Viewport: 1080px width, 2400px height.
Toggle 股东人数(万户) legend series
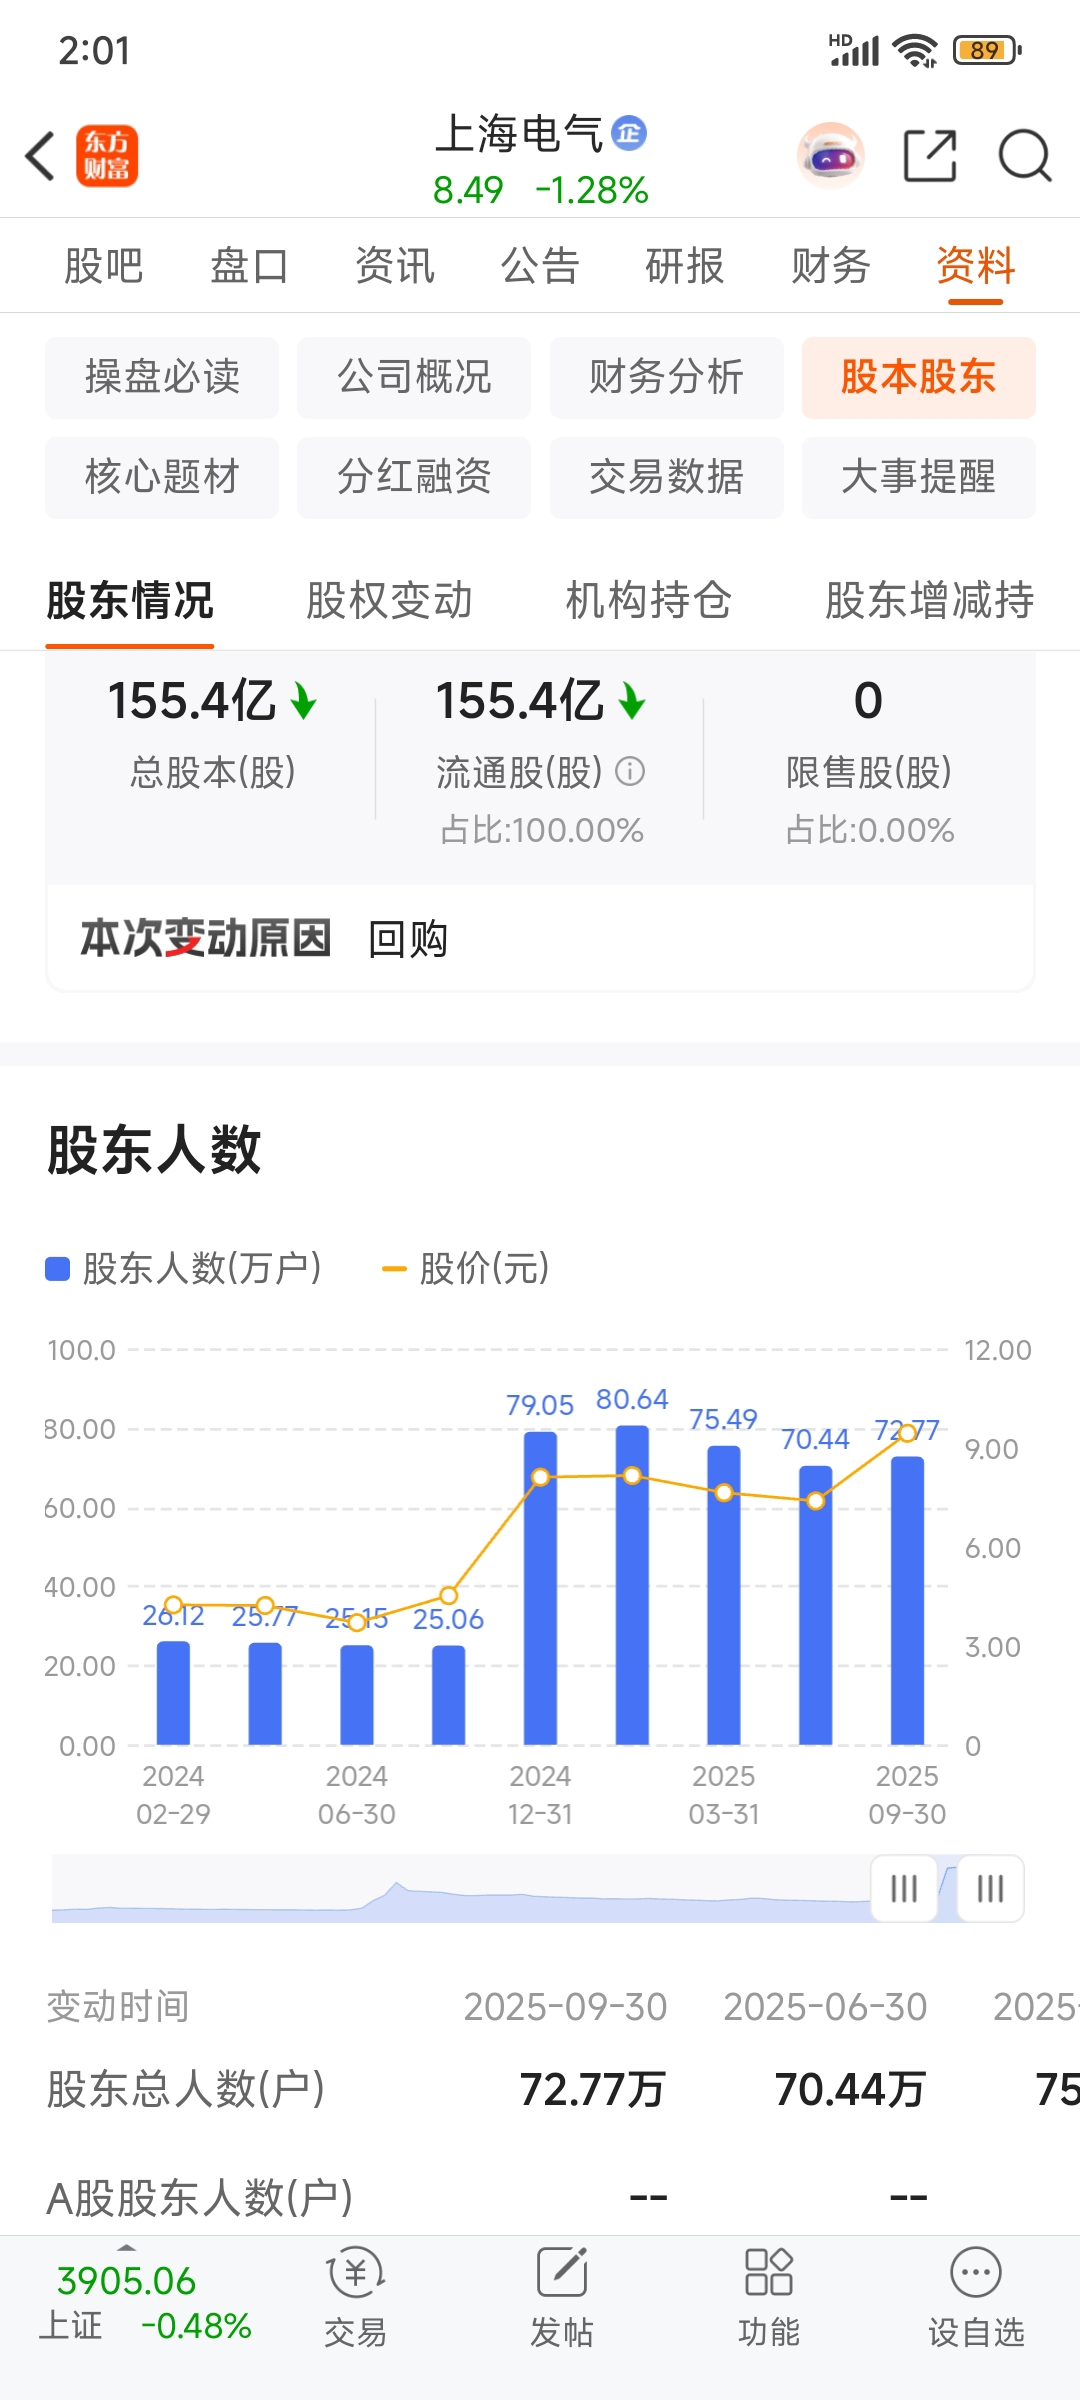tap(184, 1268)
